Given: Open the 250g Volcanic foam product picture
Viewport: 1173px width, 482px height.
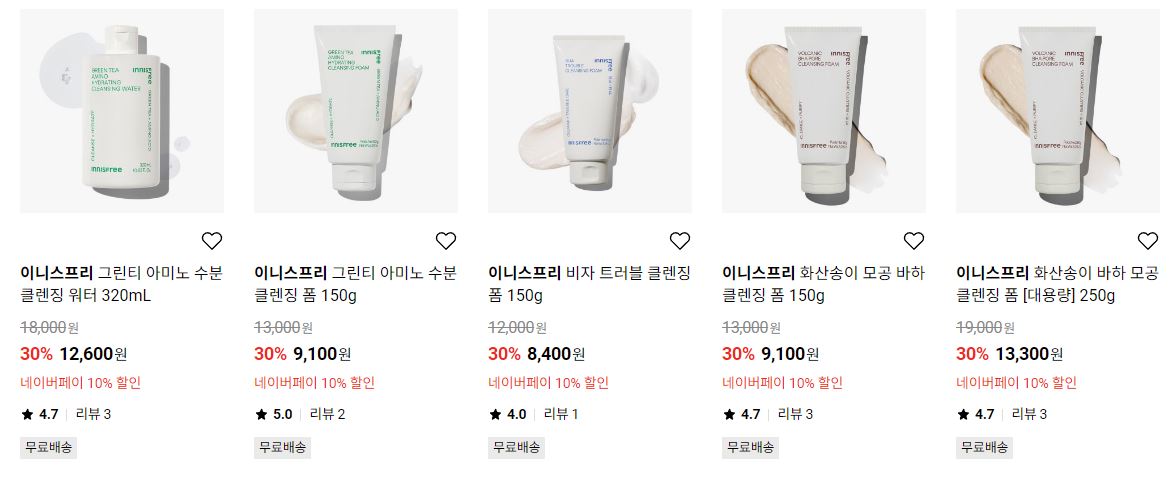Looking at the screenshot, I should coord(1058,111).
